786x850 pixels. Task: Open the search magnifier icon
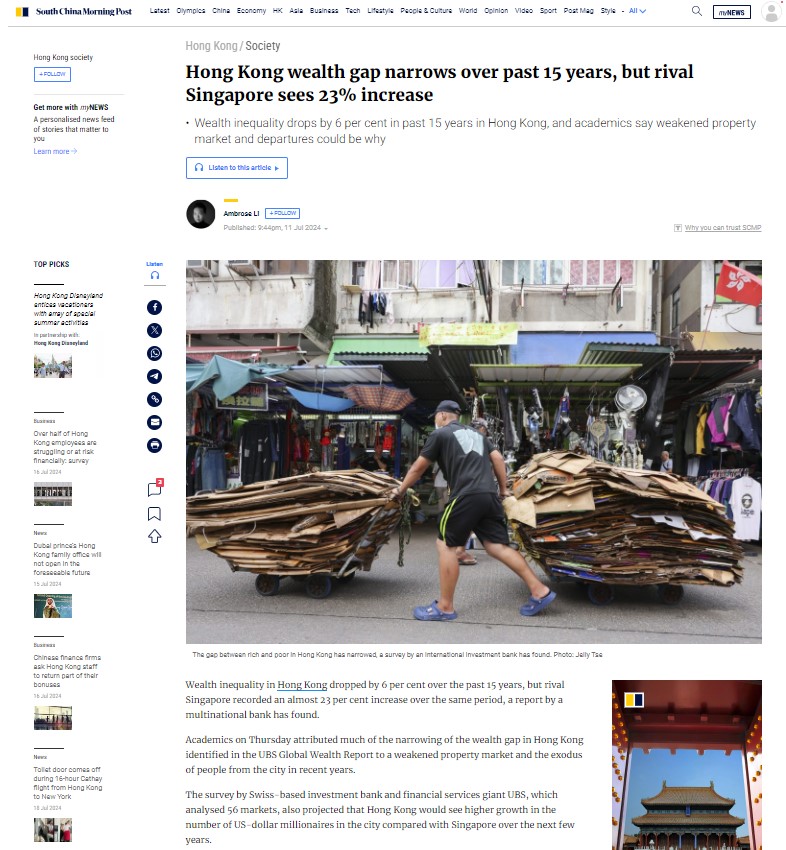[697, 11]
